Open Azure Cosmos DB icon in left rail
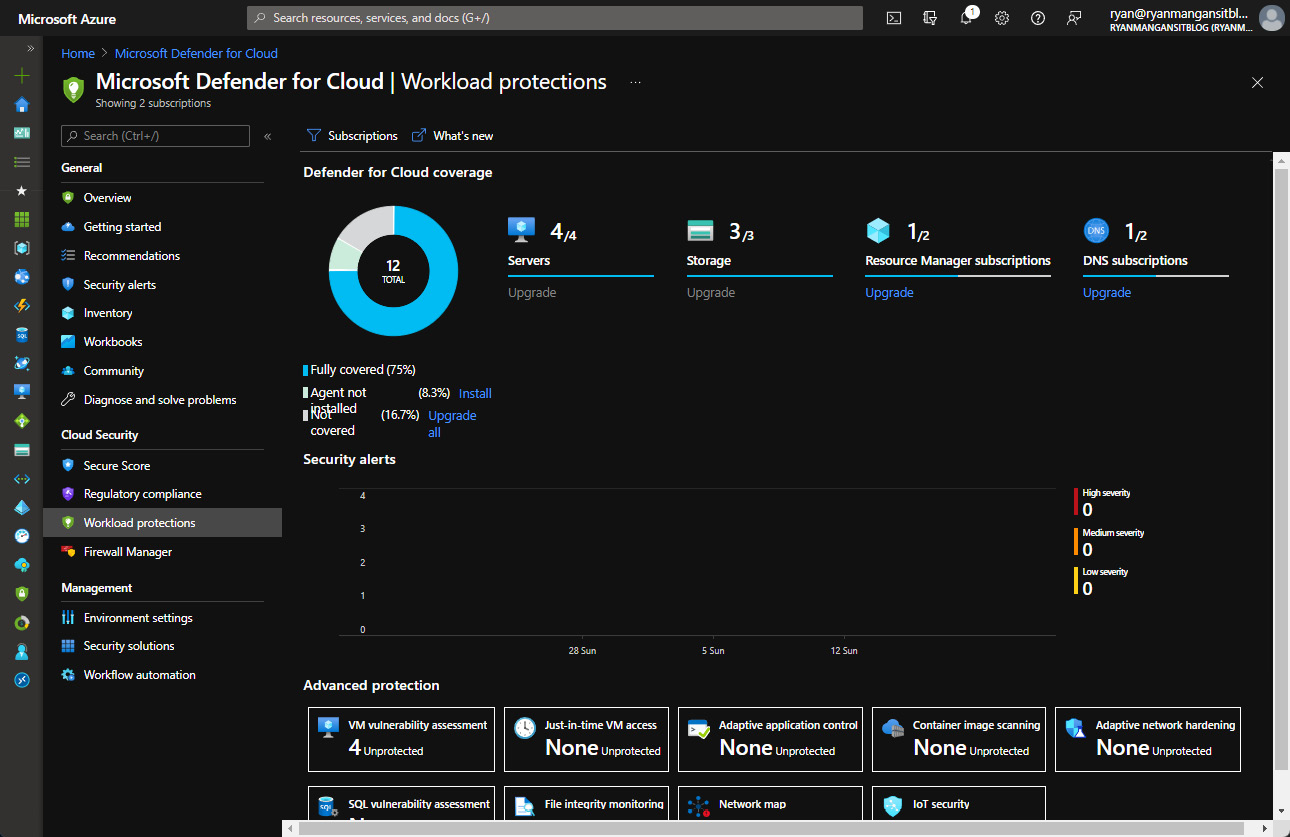1290x837 pixels. coord(22,362)
